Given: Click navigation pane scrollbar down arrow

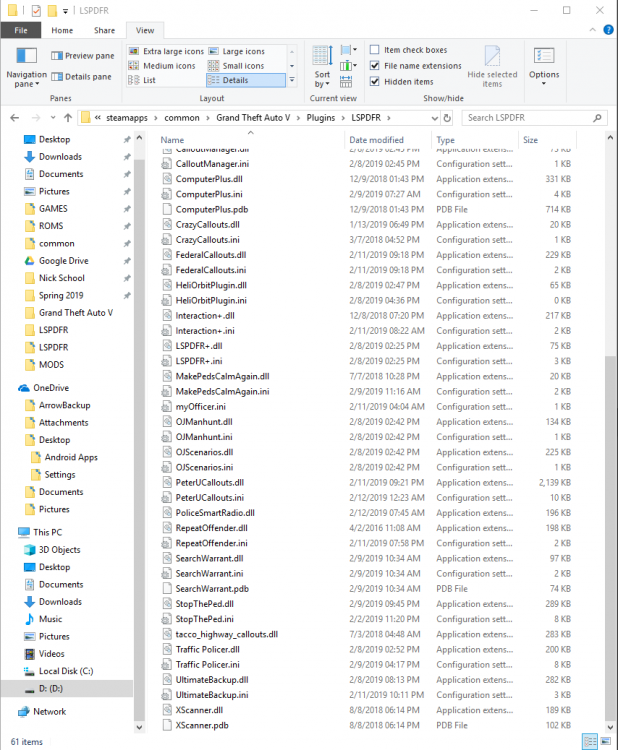Looking at the screenshot, I should [139, 727].
